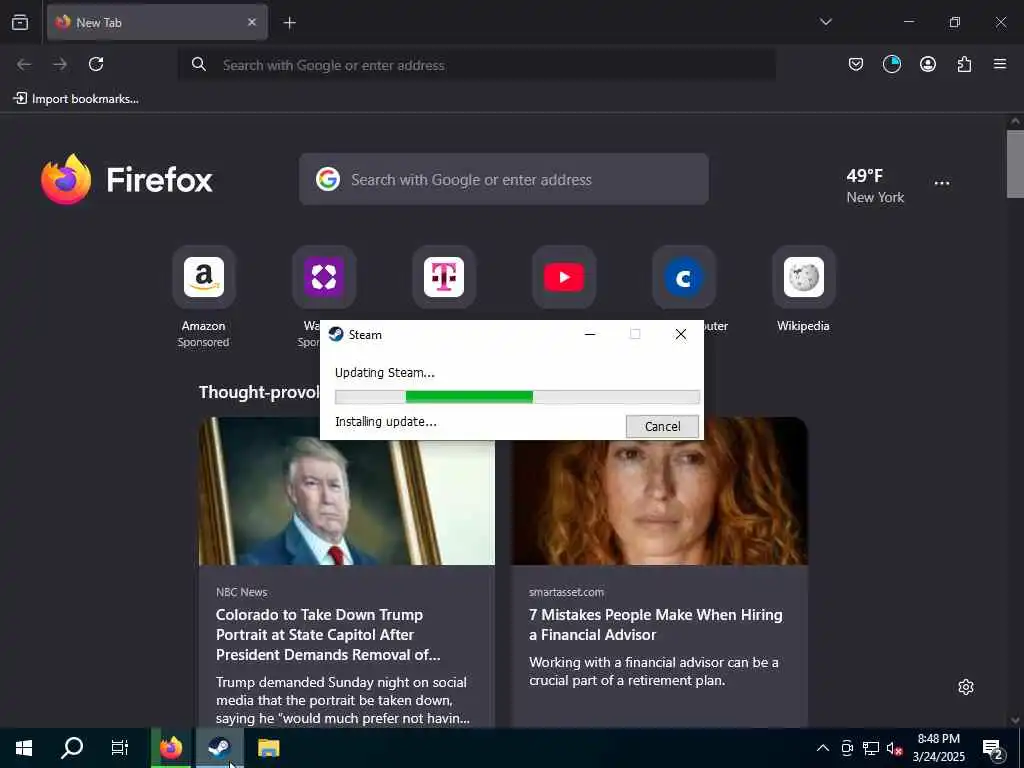Close the Steam updater dialog
The image size is (1024, 768).
click(680, 334)
